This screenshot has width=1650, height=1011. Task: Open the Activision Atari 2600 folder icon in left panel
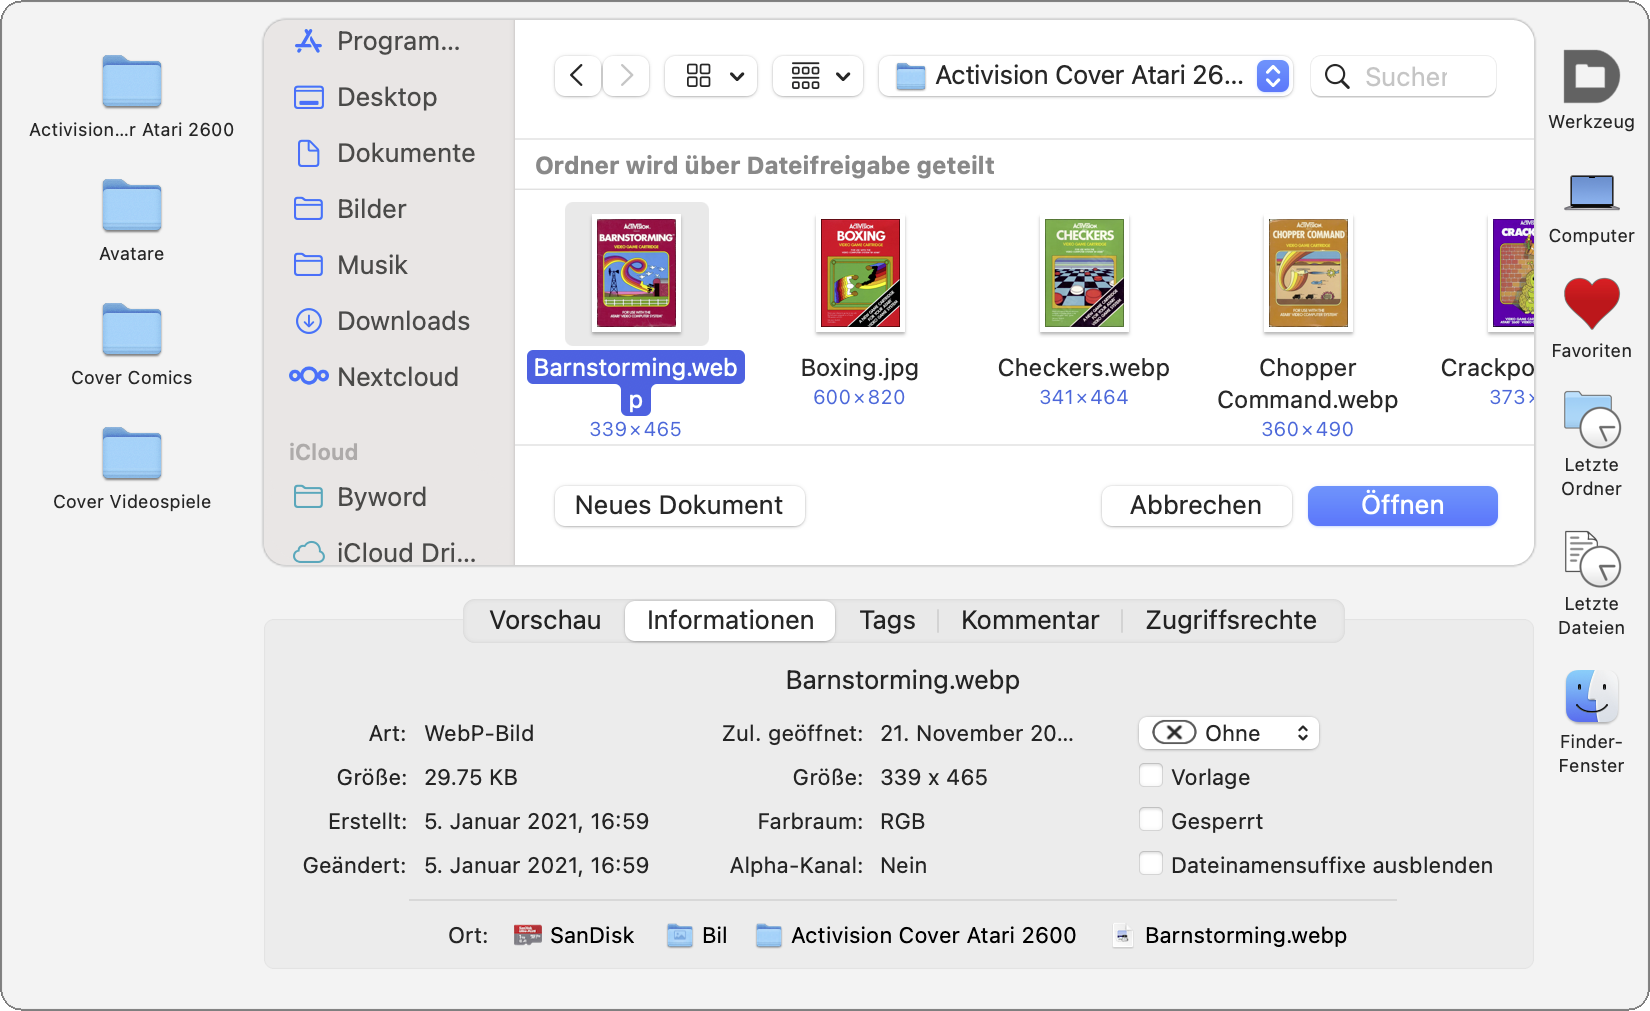131,81
